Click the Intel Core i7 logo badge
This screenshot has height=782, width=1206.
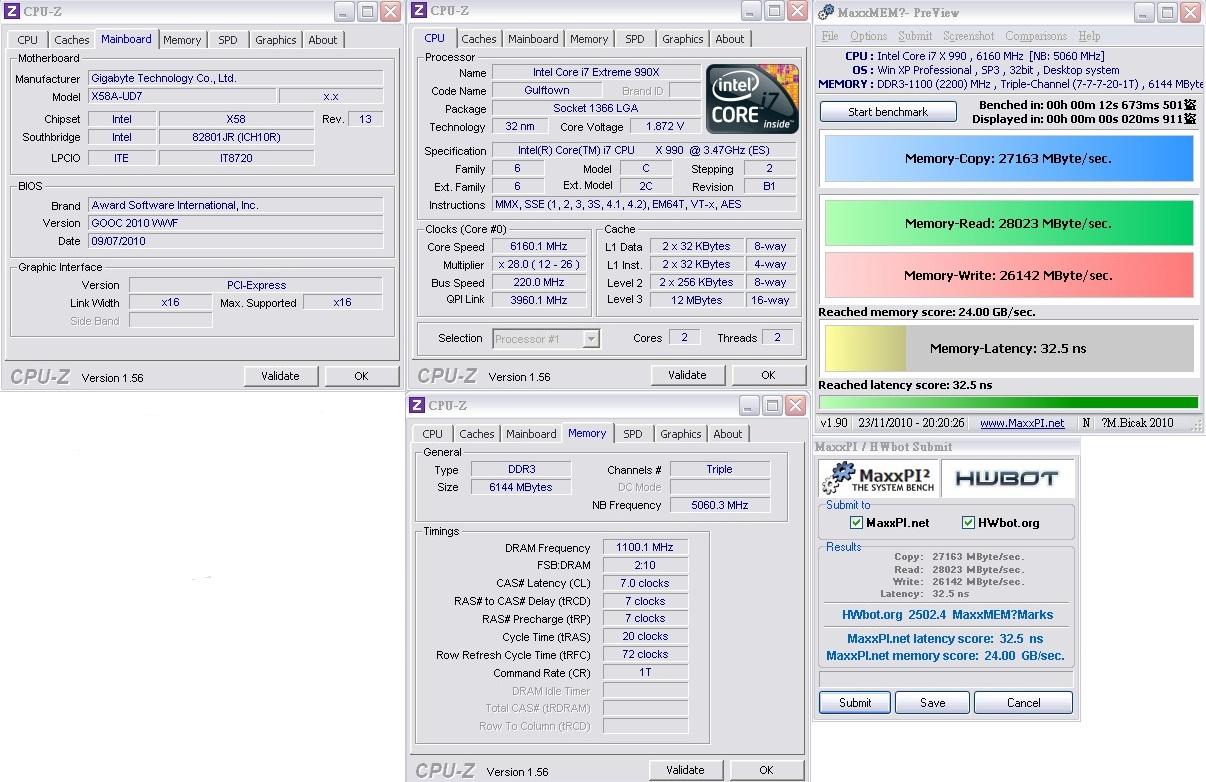tap(752, 99)
